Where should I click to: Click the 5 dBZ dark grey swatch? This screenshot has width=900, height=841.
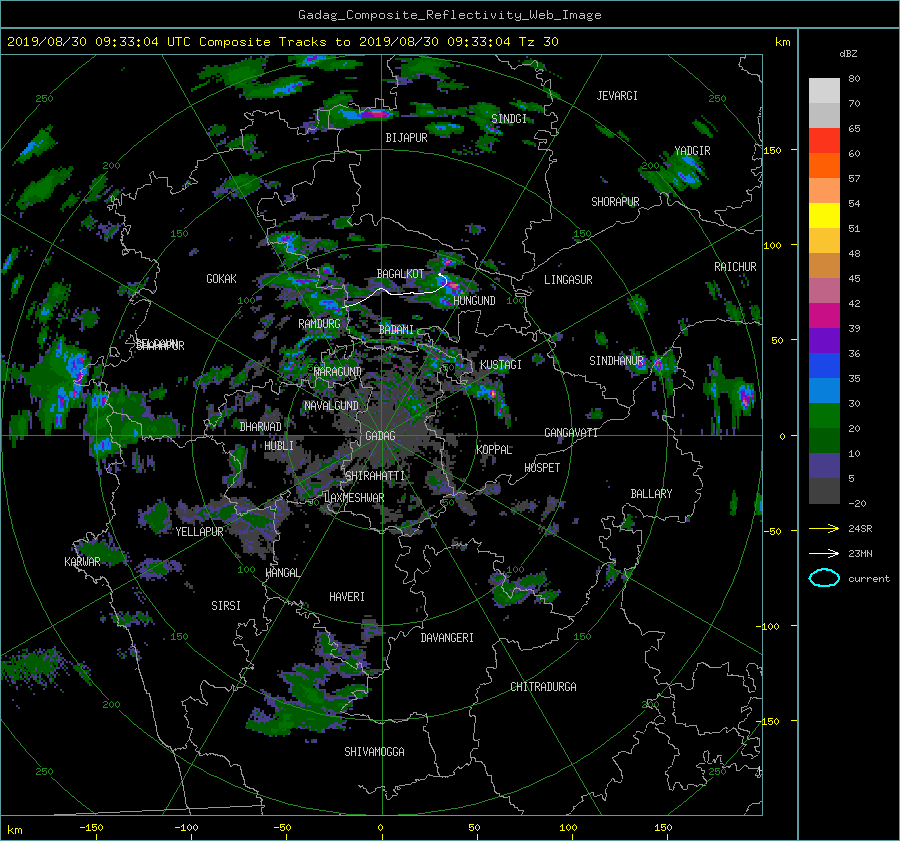[824, 491]
